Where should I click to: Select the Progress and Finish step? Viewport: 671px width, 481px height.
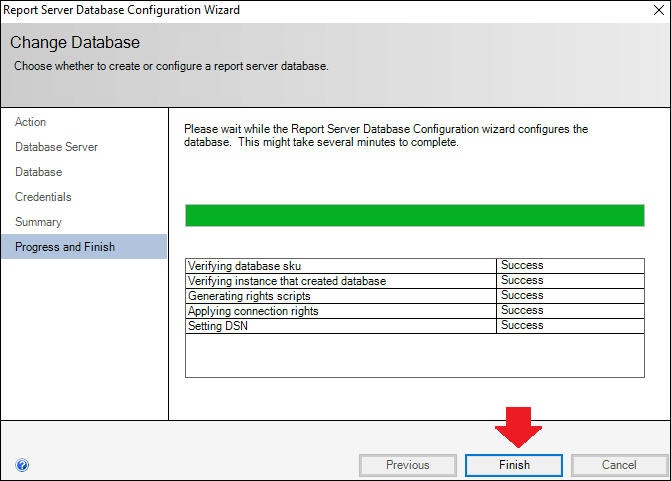tap(84, 246)
